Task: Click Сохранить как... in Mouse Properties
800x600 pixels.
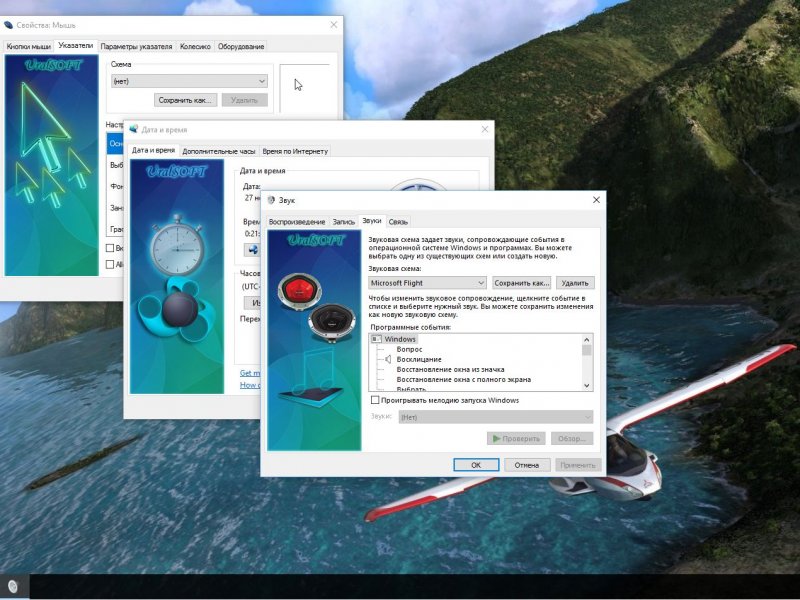Action: [185, 100]
